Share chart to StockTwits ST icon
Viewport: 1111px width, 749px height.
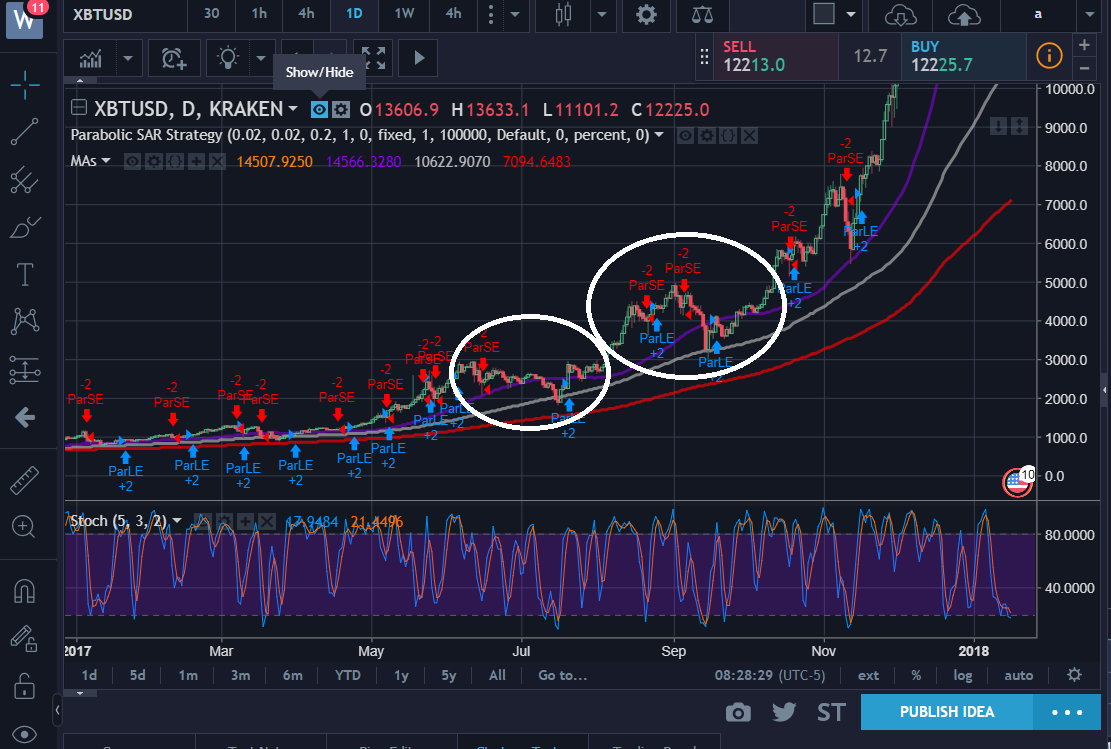pyautogui.click(x=830, y=712)
